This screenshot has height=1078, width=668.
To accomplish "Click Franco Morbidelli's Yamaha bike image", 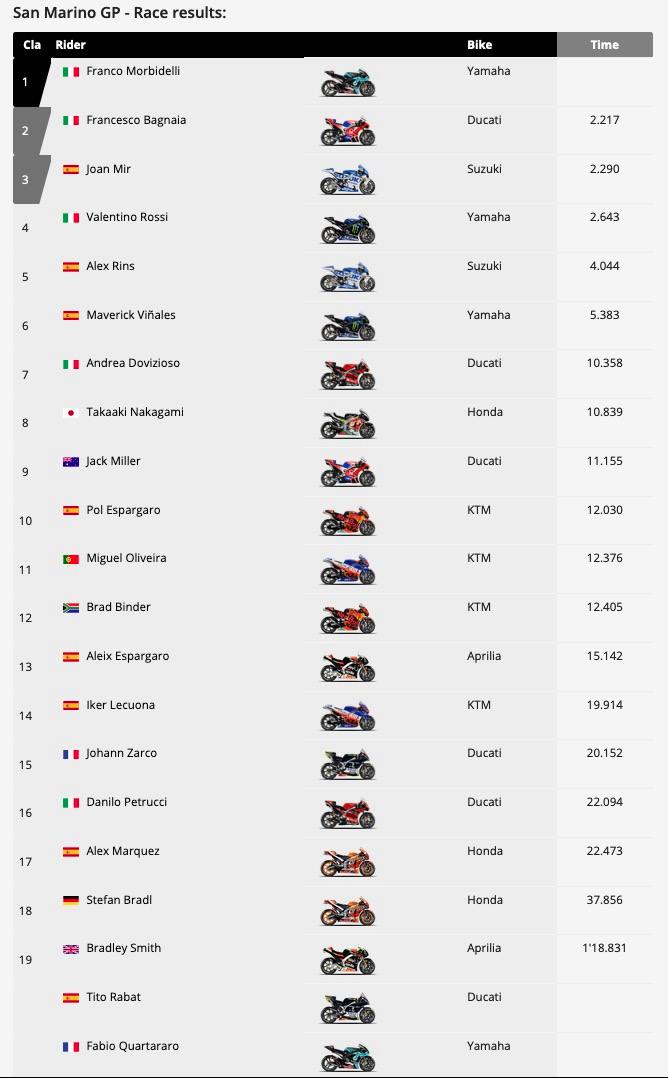I will point(348,83).
